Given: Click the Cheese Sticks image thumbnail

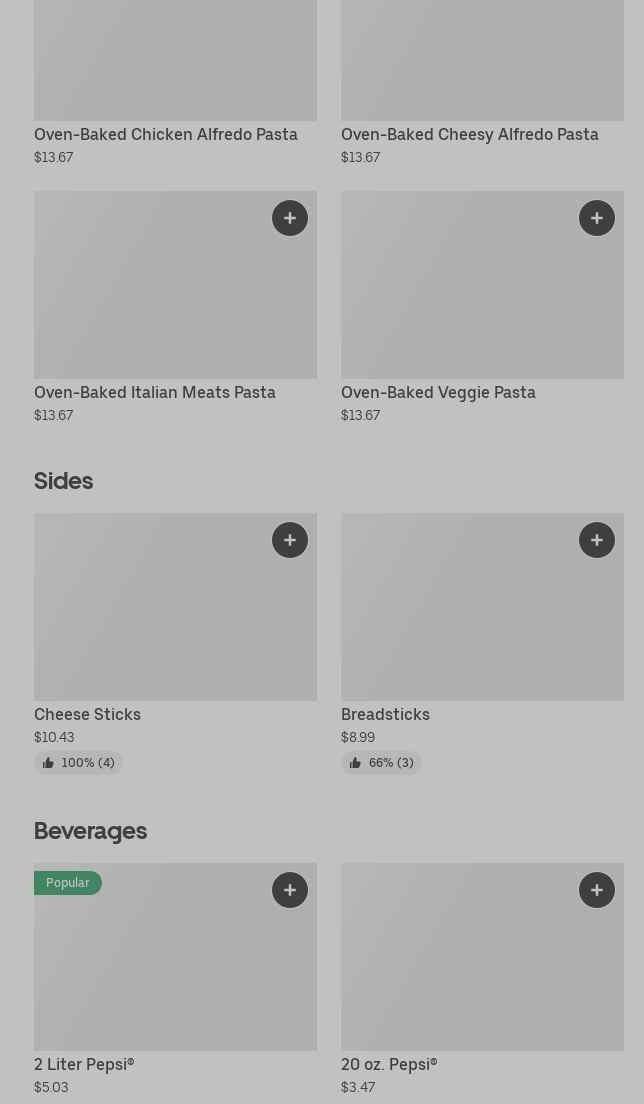Looking at the screenshot, I should (x=150, y=620).
